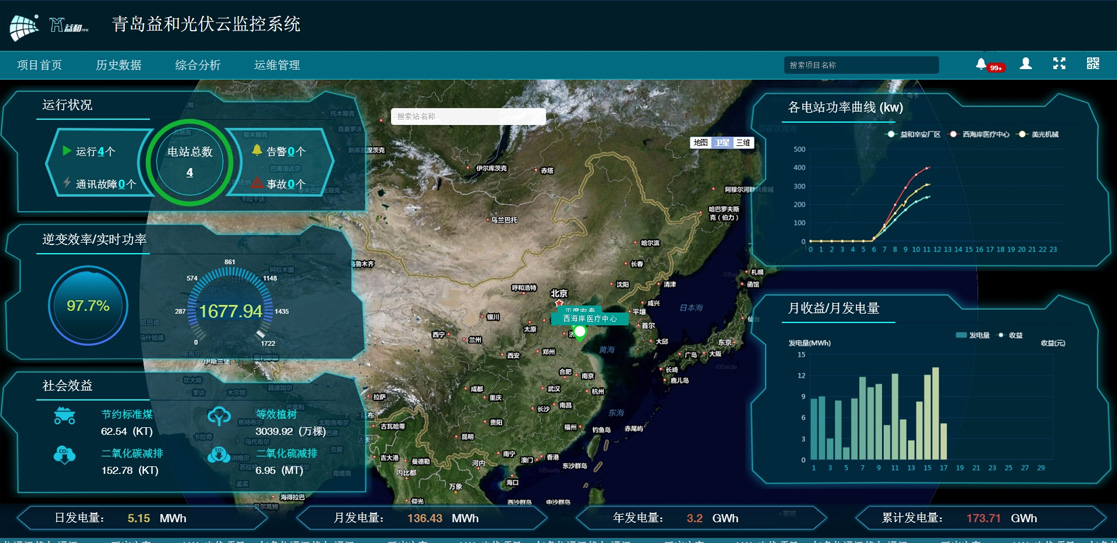Open the 综合分析 menu
Viewport: 1117px width, 543px height.
click(198, 65)
